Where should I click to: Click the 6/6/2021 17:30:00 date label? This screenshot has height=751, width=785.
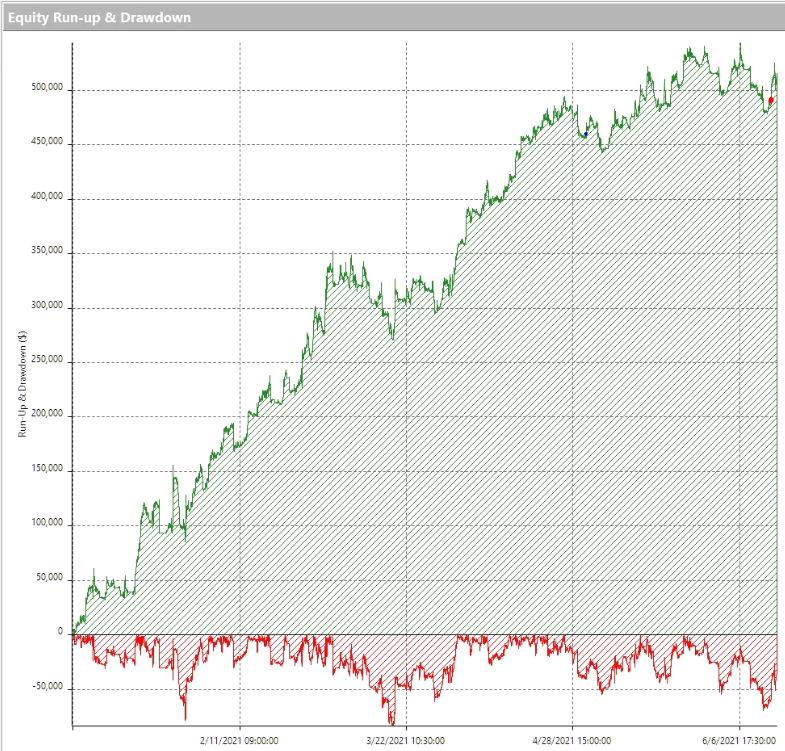click(x=739, y=740)
